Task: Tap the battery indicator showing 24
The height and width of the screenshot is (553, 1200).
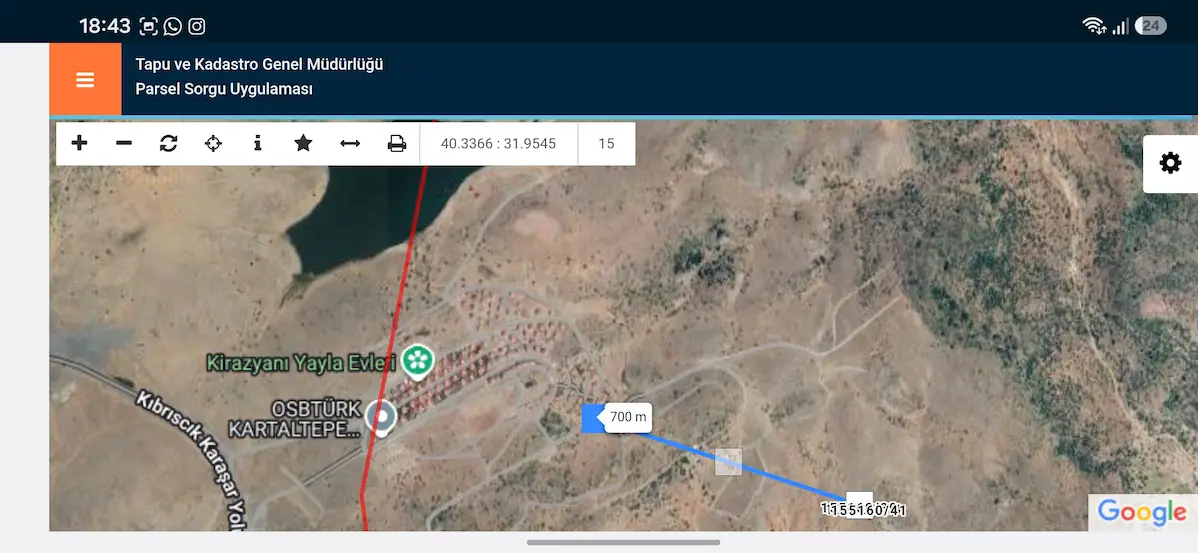Action: pos(1151,26)
